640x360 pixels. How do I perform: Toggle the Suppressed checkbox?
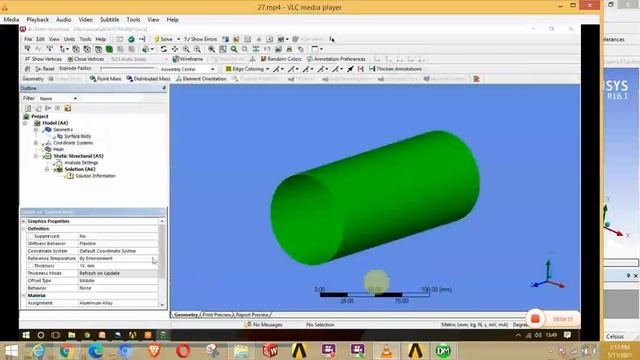click(31, 236)
